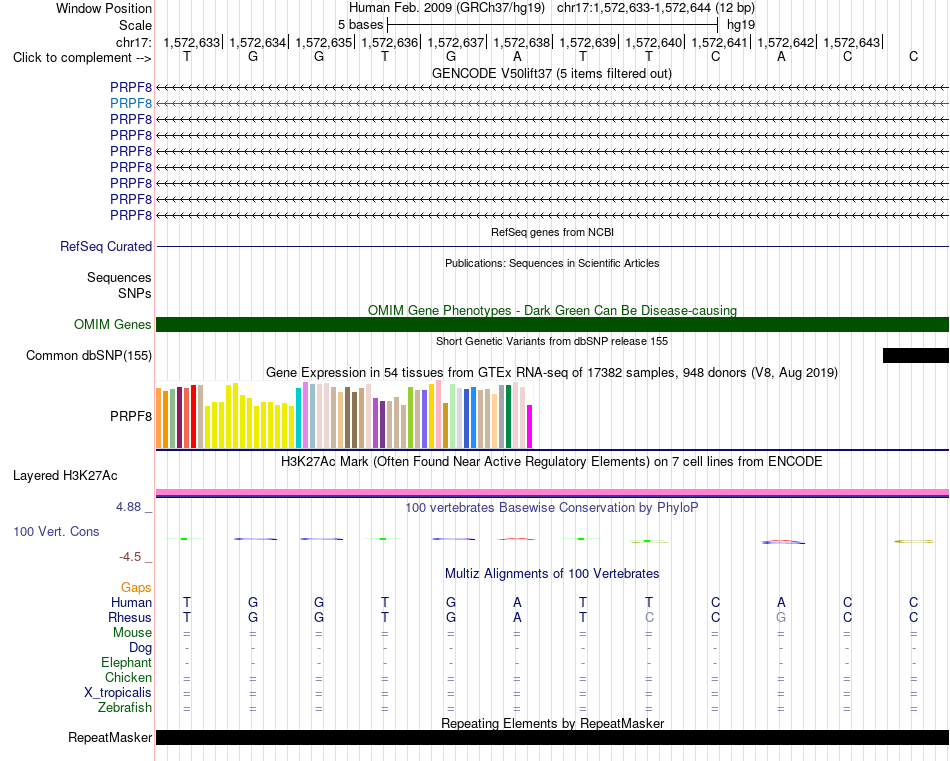This screenshot has height=761, width=950.
Task: Click the Elephant species label
Action: pyautogui.click(x=127, y=662)
